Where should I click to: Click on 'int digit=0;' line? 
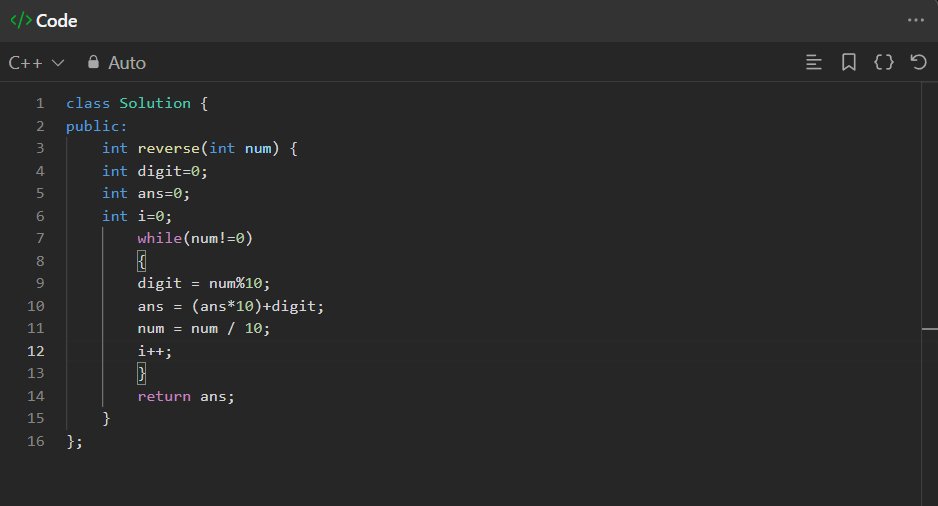[155, 172]
